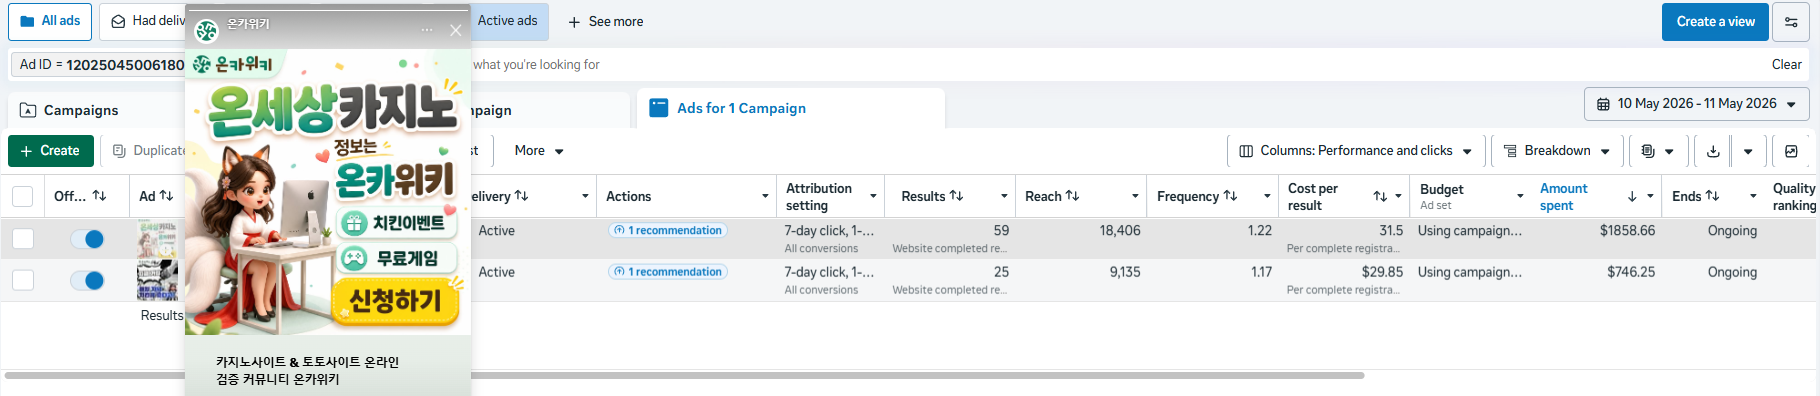
Task: Open the All ads view tab
Action: tap(50, 21)
